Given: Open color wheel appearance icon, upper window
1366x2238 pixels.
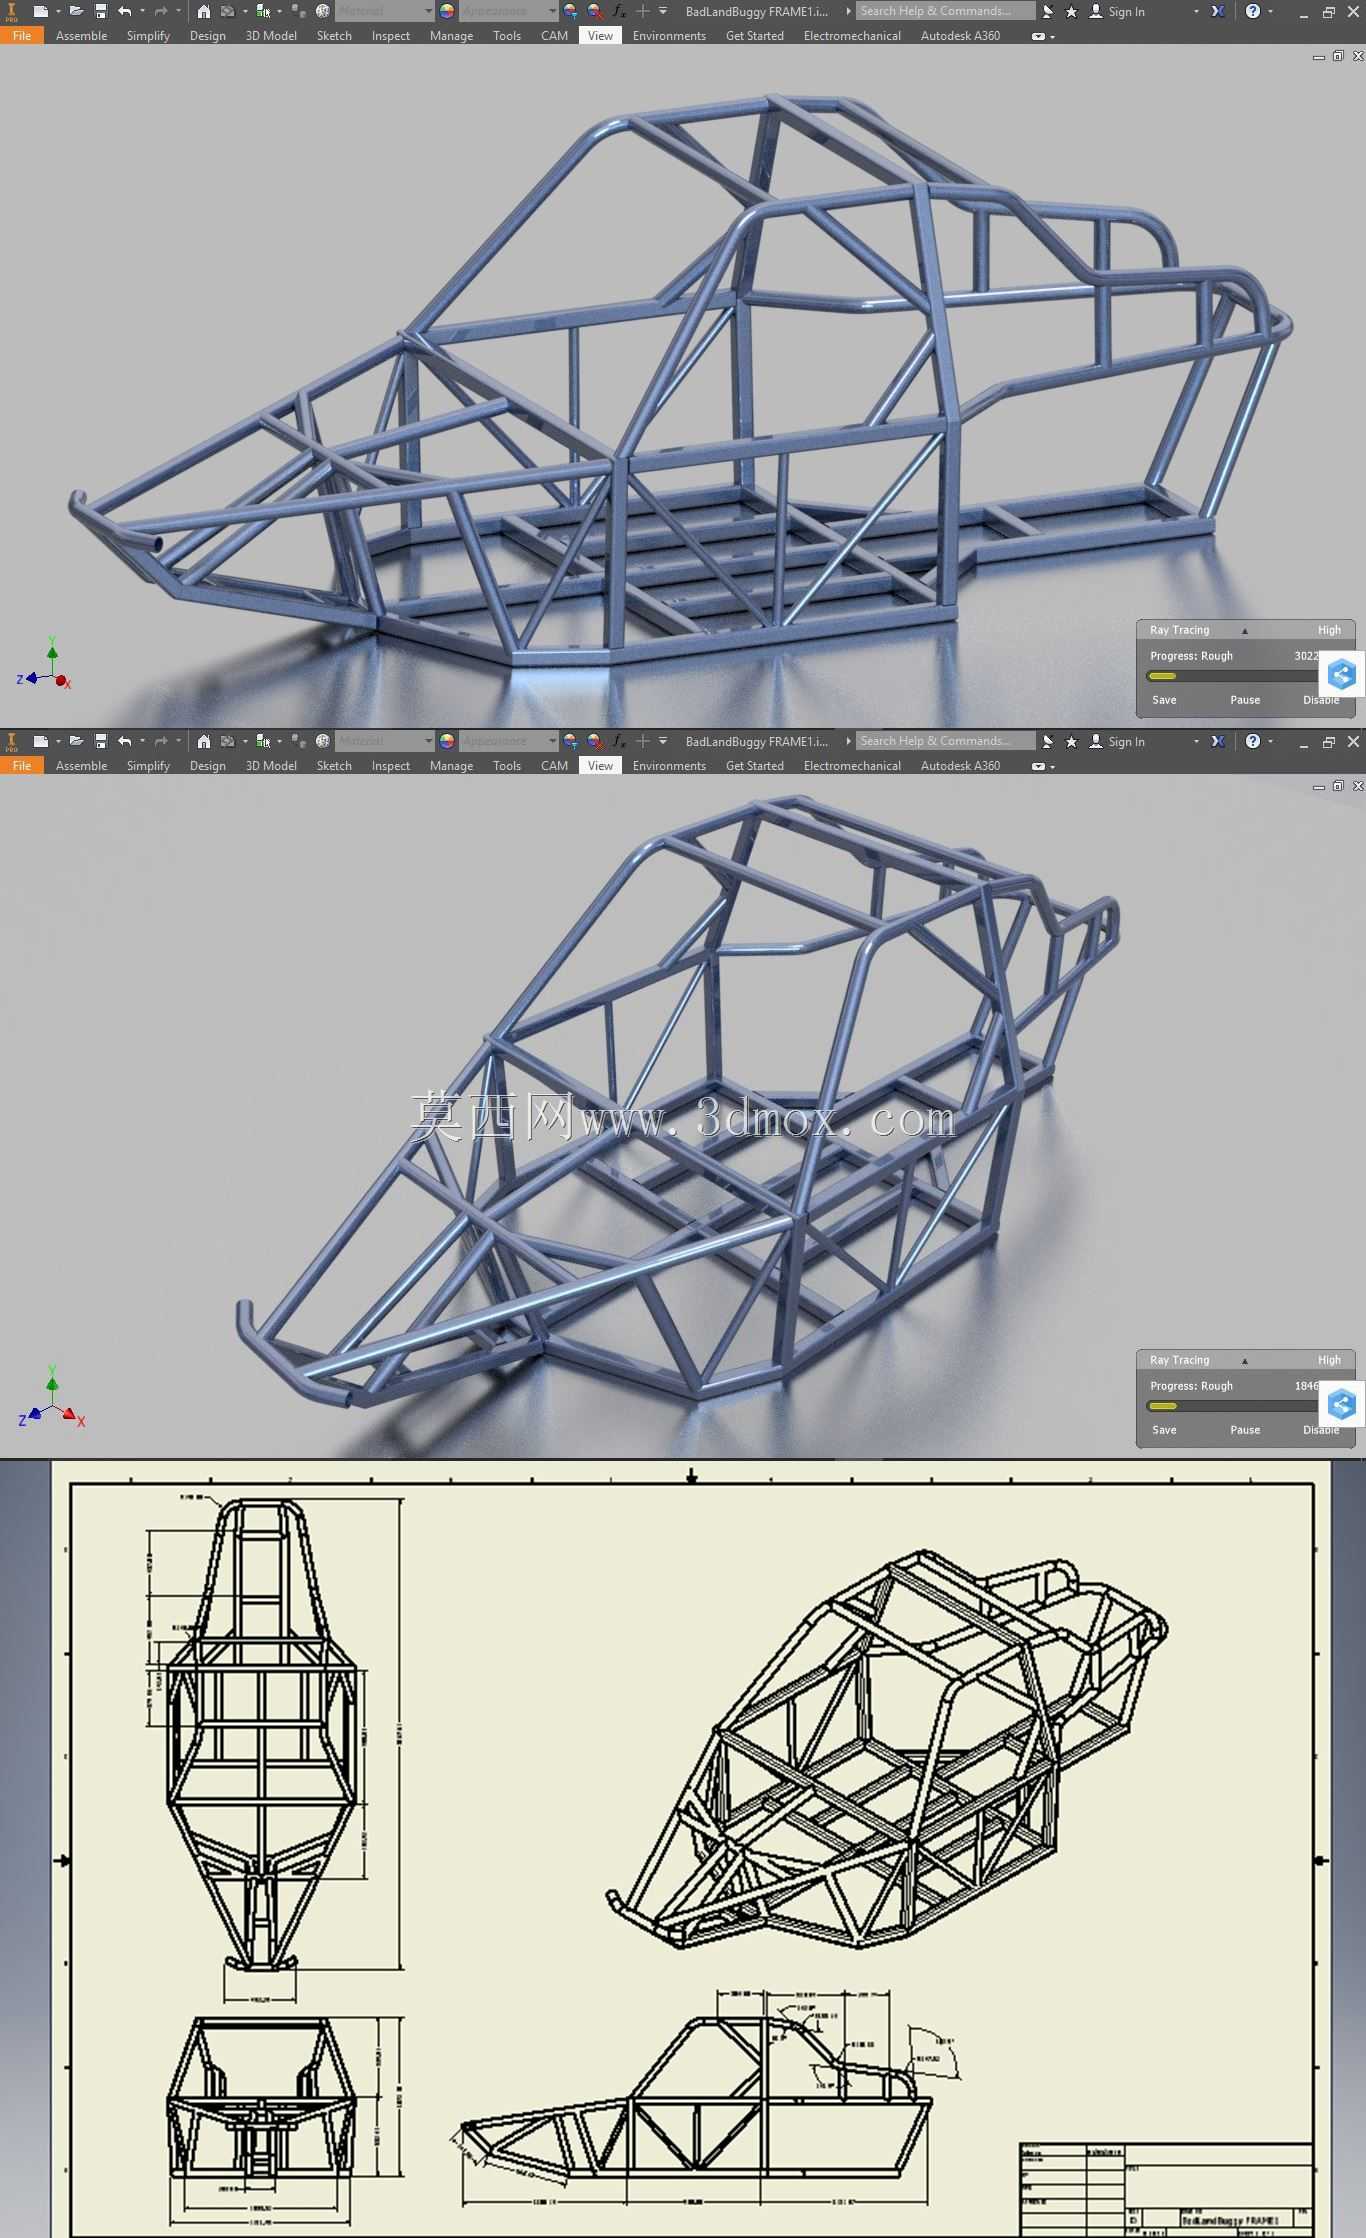Looking at the screenshot, I should click(447, 12).
